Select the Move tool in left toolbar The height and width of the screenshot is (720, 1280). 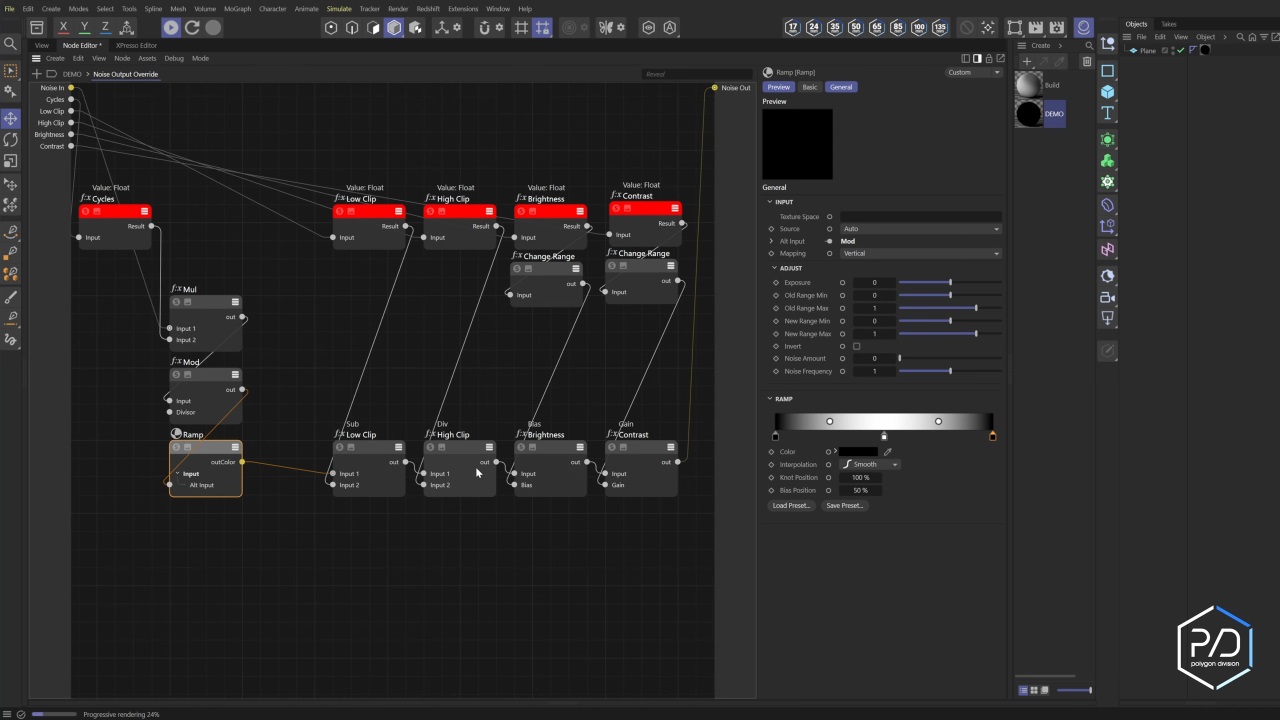[11, 118]
